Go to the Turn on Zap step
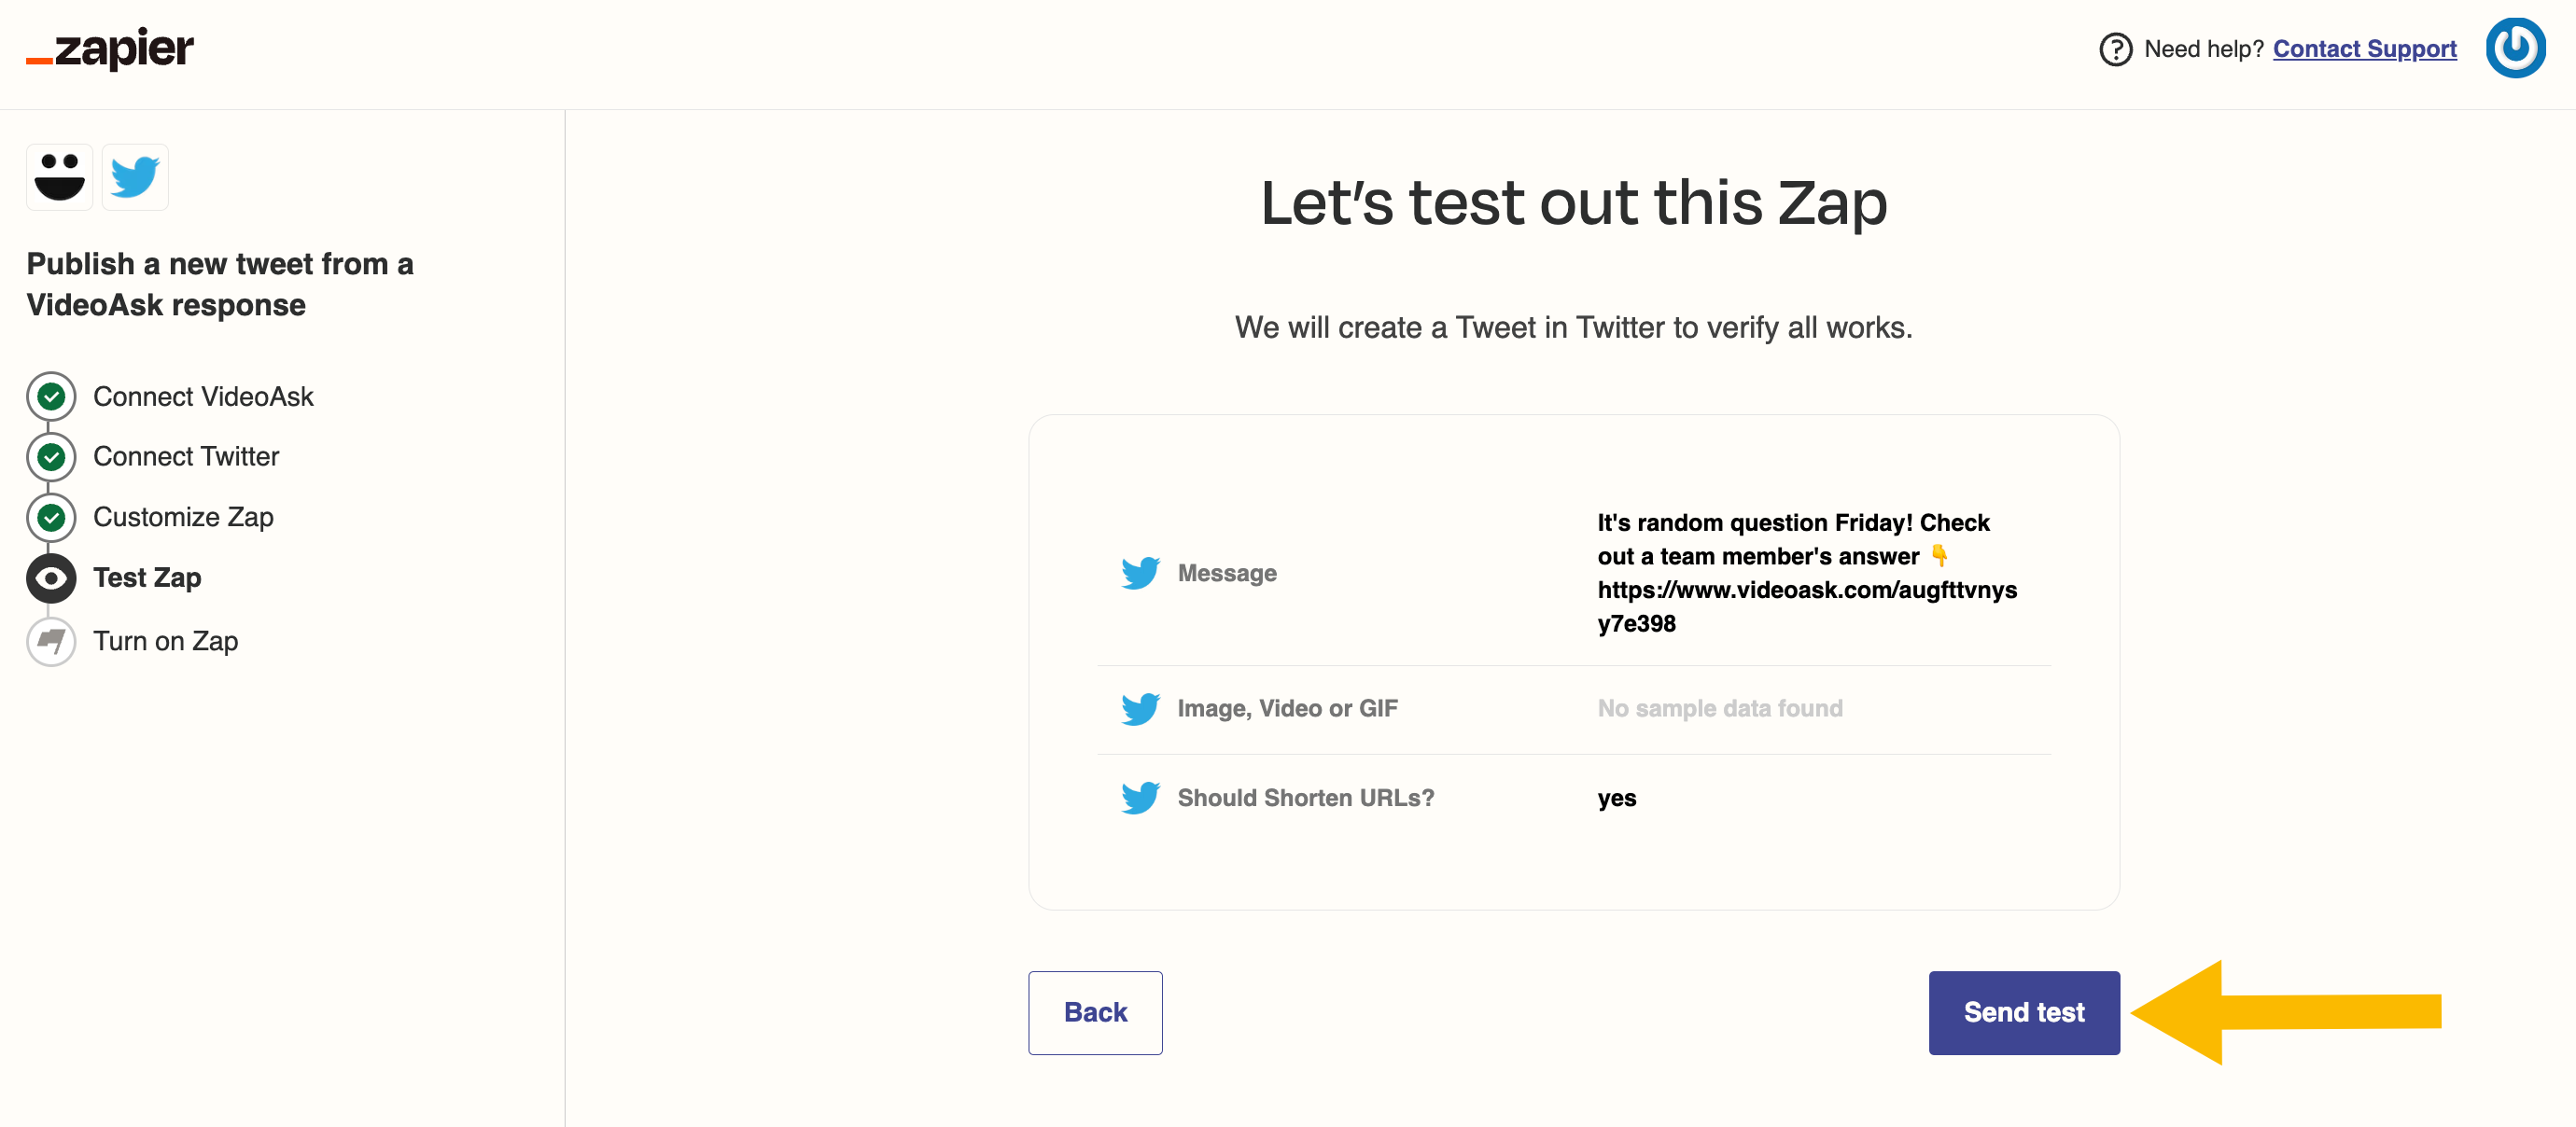Image resolution: width=2576 pixels, height=1127 pixels. point(166,641)
